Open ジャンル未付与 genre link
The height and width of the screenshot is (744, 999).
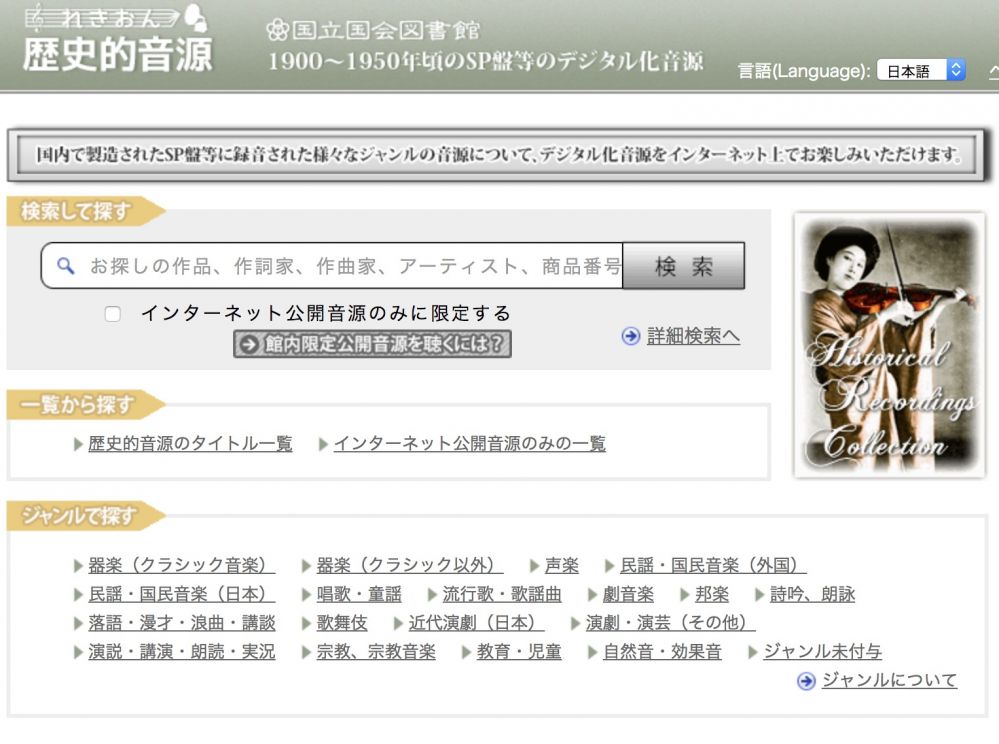pos(823,652)
